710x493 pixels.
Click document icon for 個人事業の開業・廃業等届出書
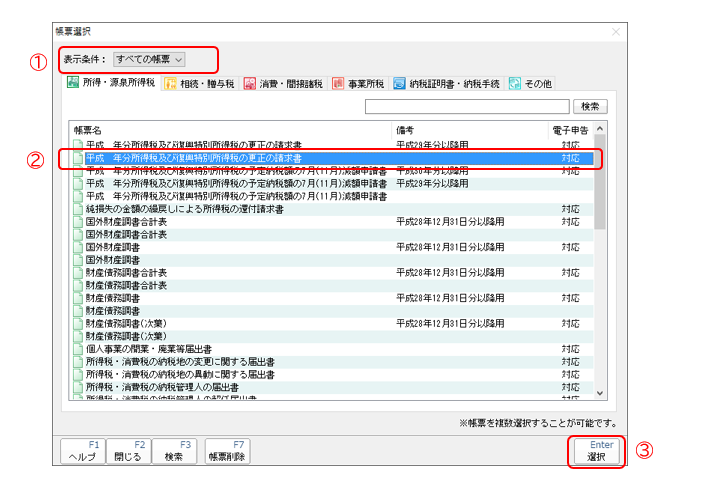tap(78, 349)
